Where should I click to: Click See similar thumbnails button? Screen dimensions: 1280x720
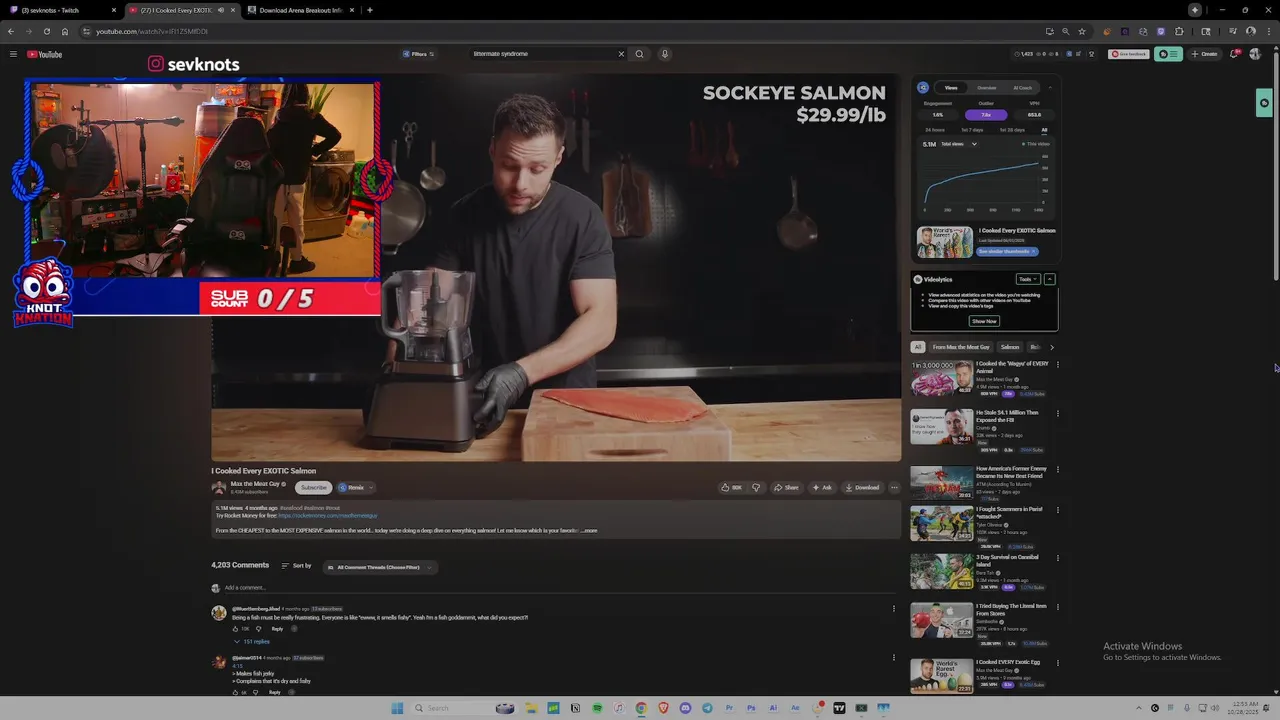[1007, 251]
